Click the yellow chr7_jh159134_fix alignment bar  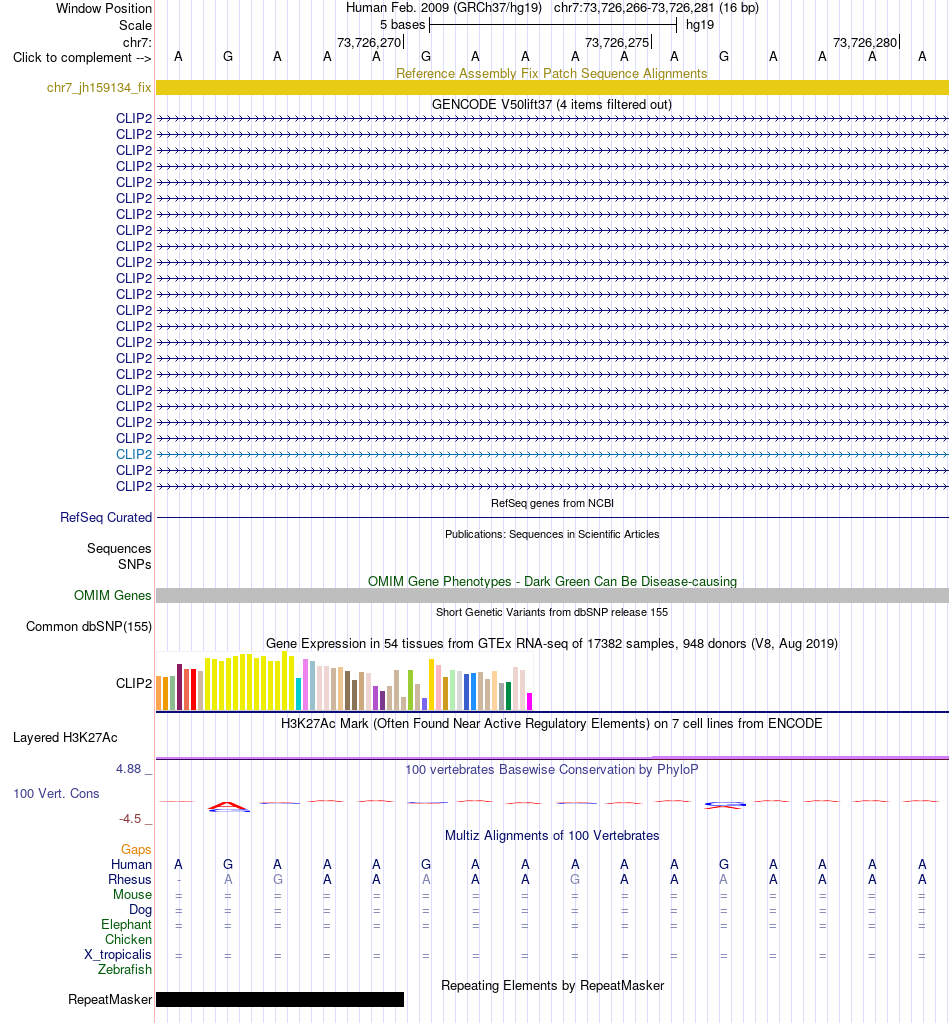pyautogui.click(x=552, y=87)
